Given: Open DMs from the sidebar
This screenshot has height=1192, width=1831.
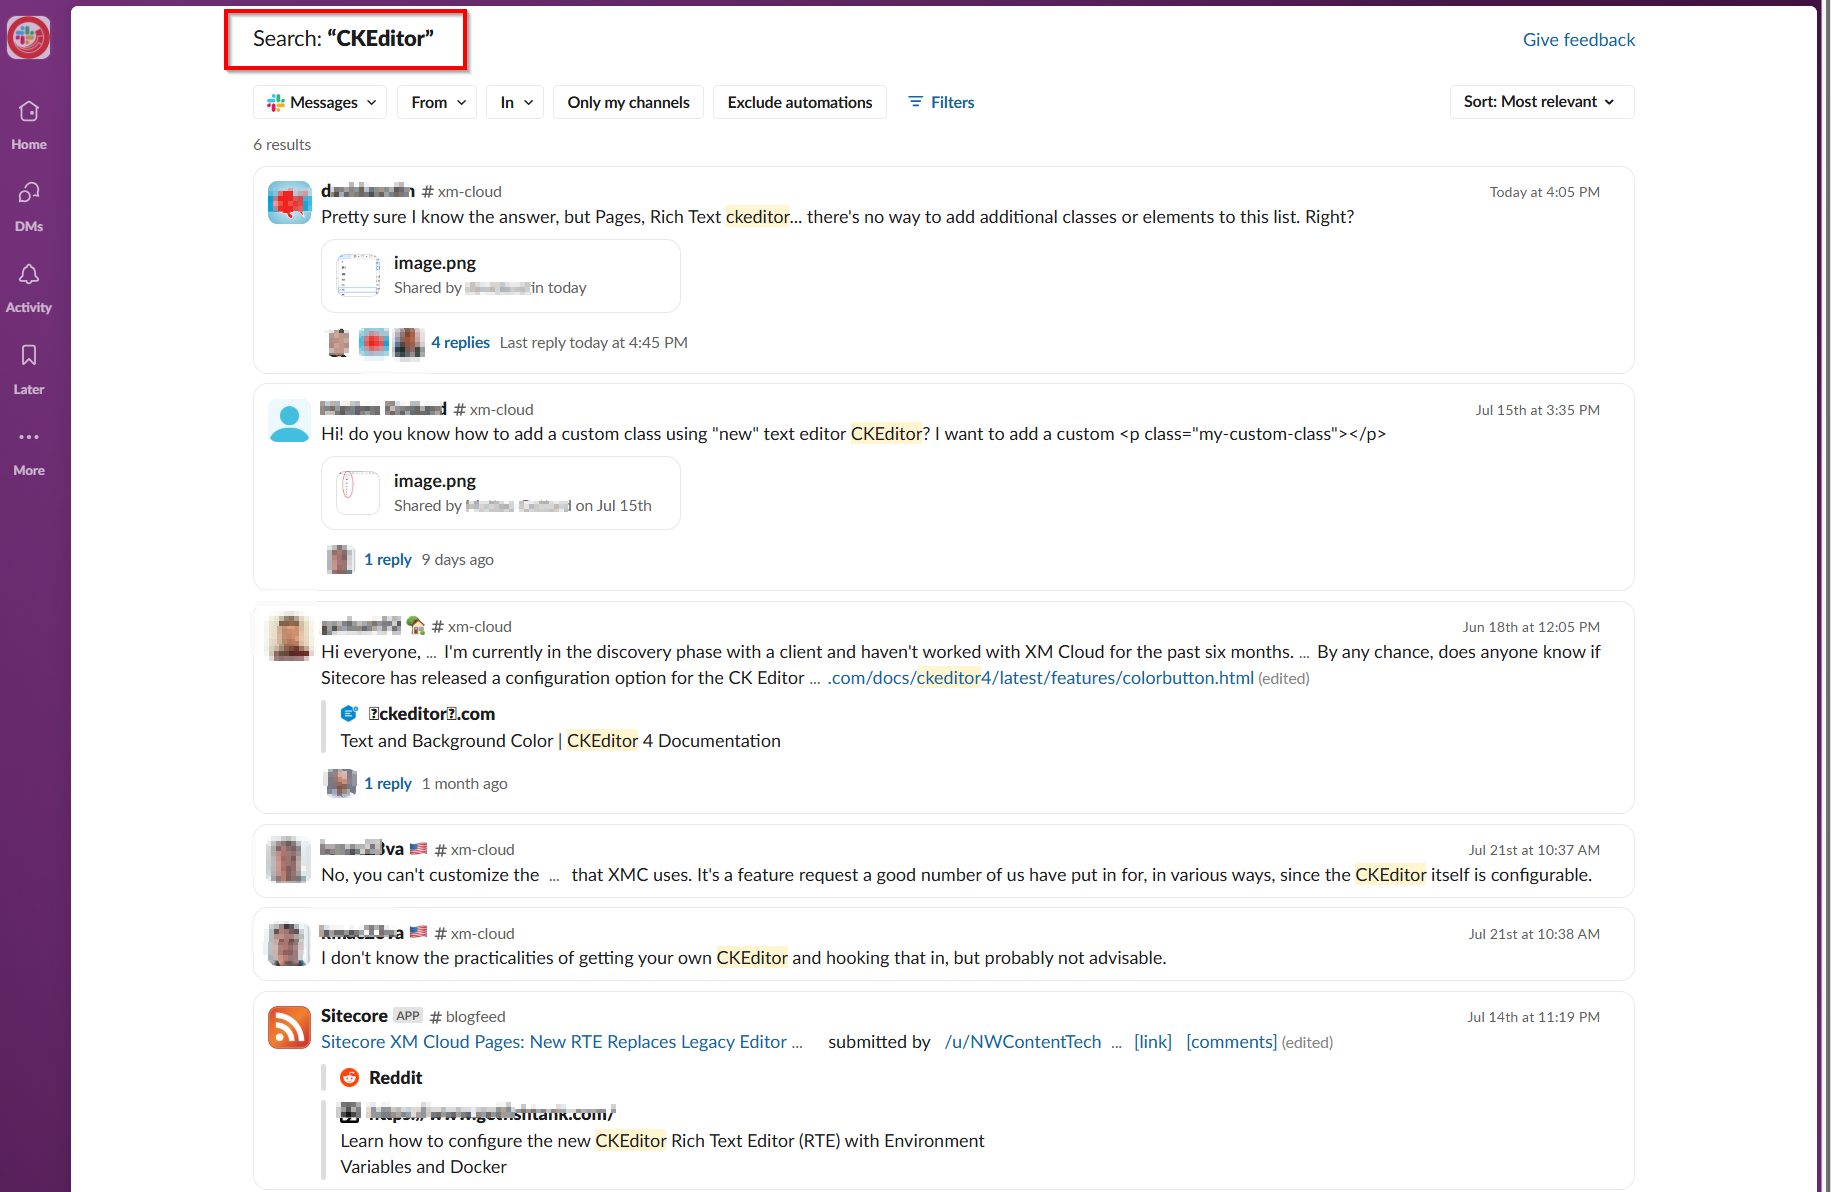Looking at the screenshot, I should point(29,193).
